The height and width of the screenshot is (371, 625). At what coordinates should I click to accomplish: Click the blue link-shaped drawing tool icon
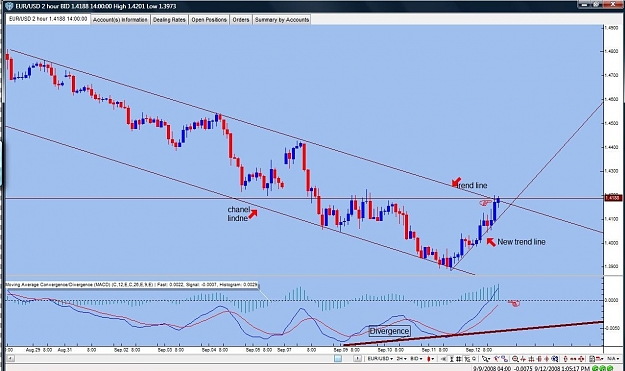505,359
